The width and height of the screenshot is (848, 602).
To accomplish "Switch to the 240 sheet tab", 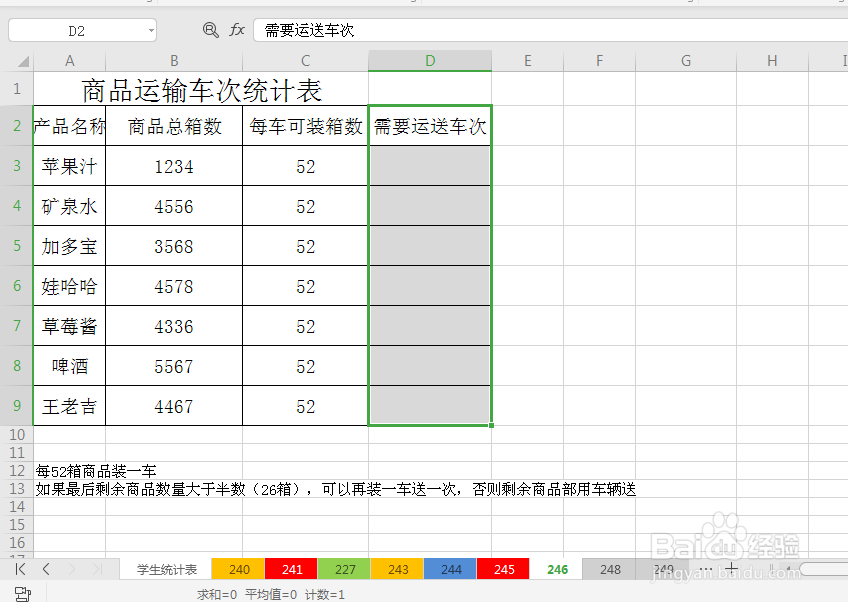I will coord(238,569).
